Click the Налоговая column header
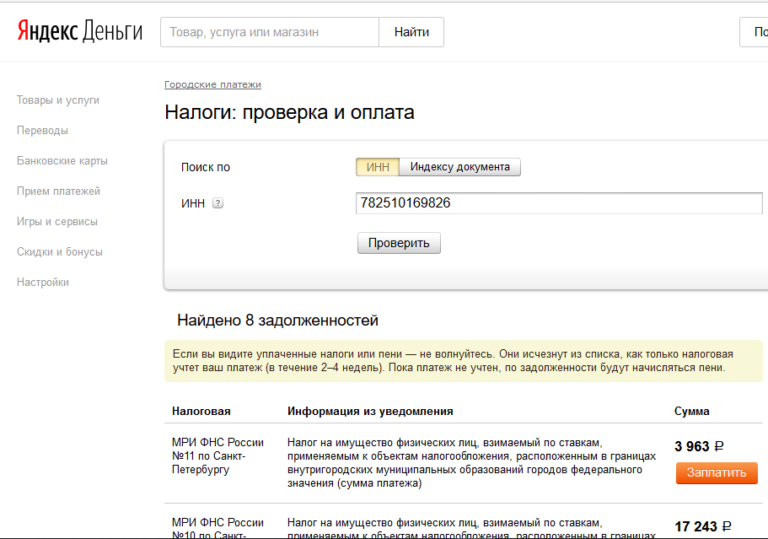768x539 pixels. point(201,411)
